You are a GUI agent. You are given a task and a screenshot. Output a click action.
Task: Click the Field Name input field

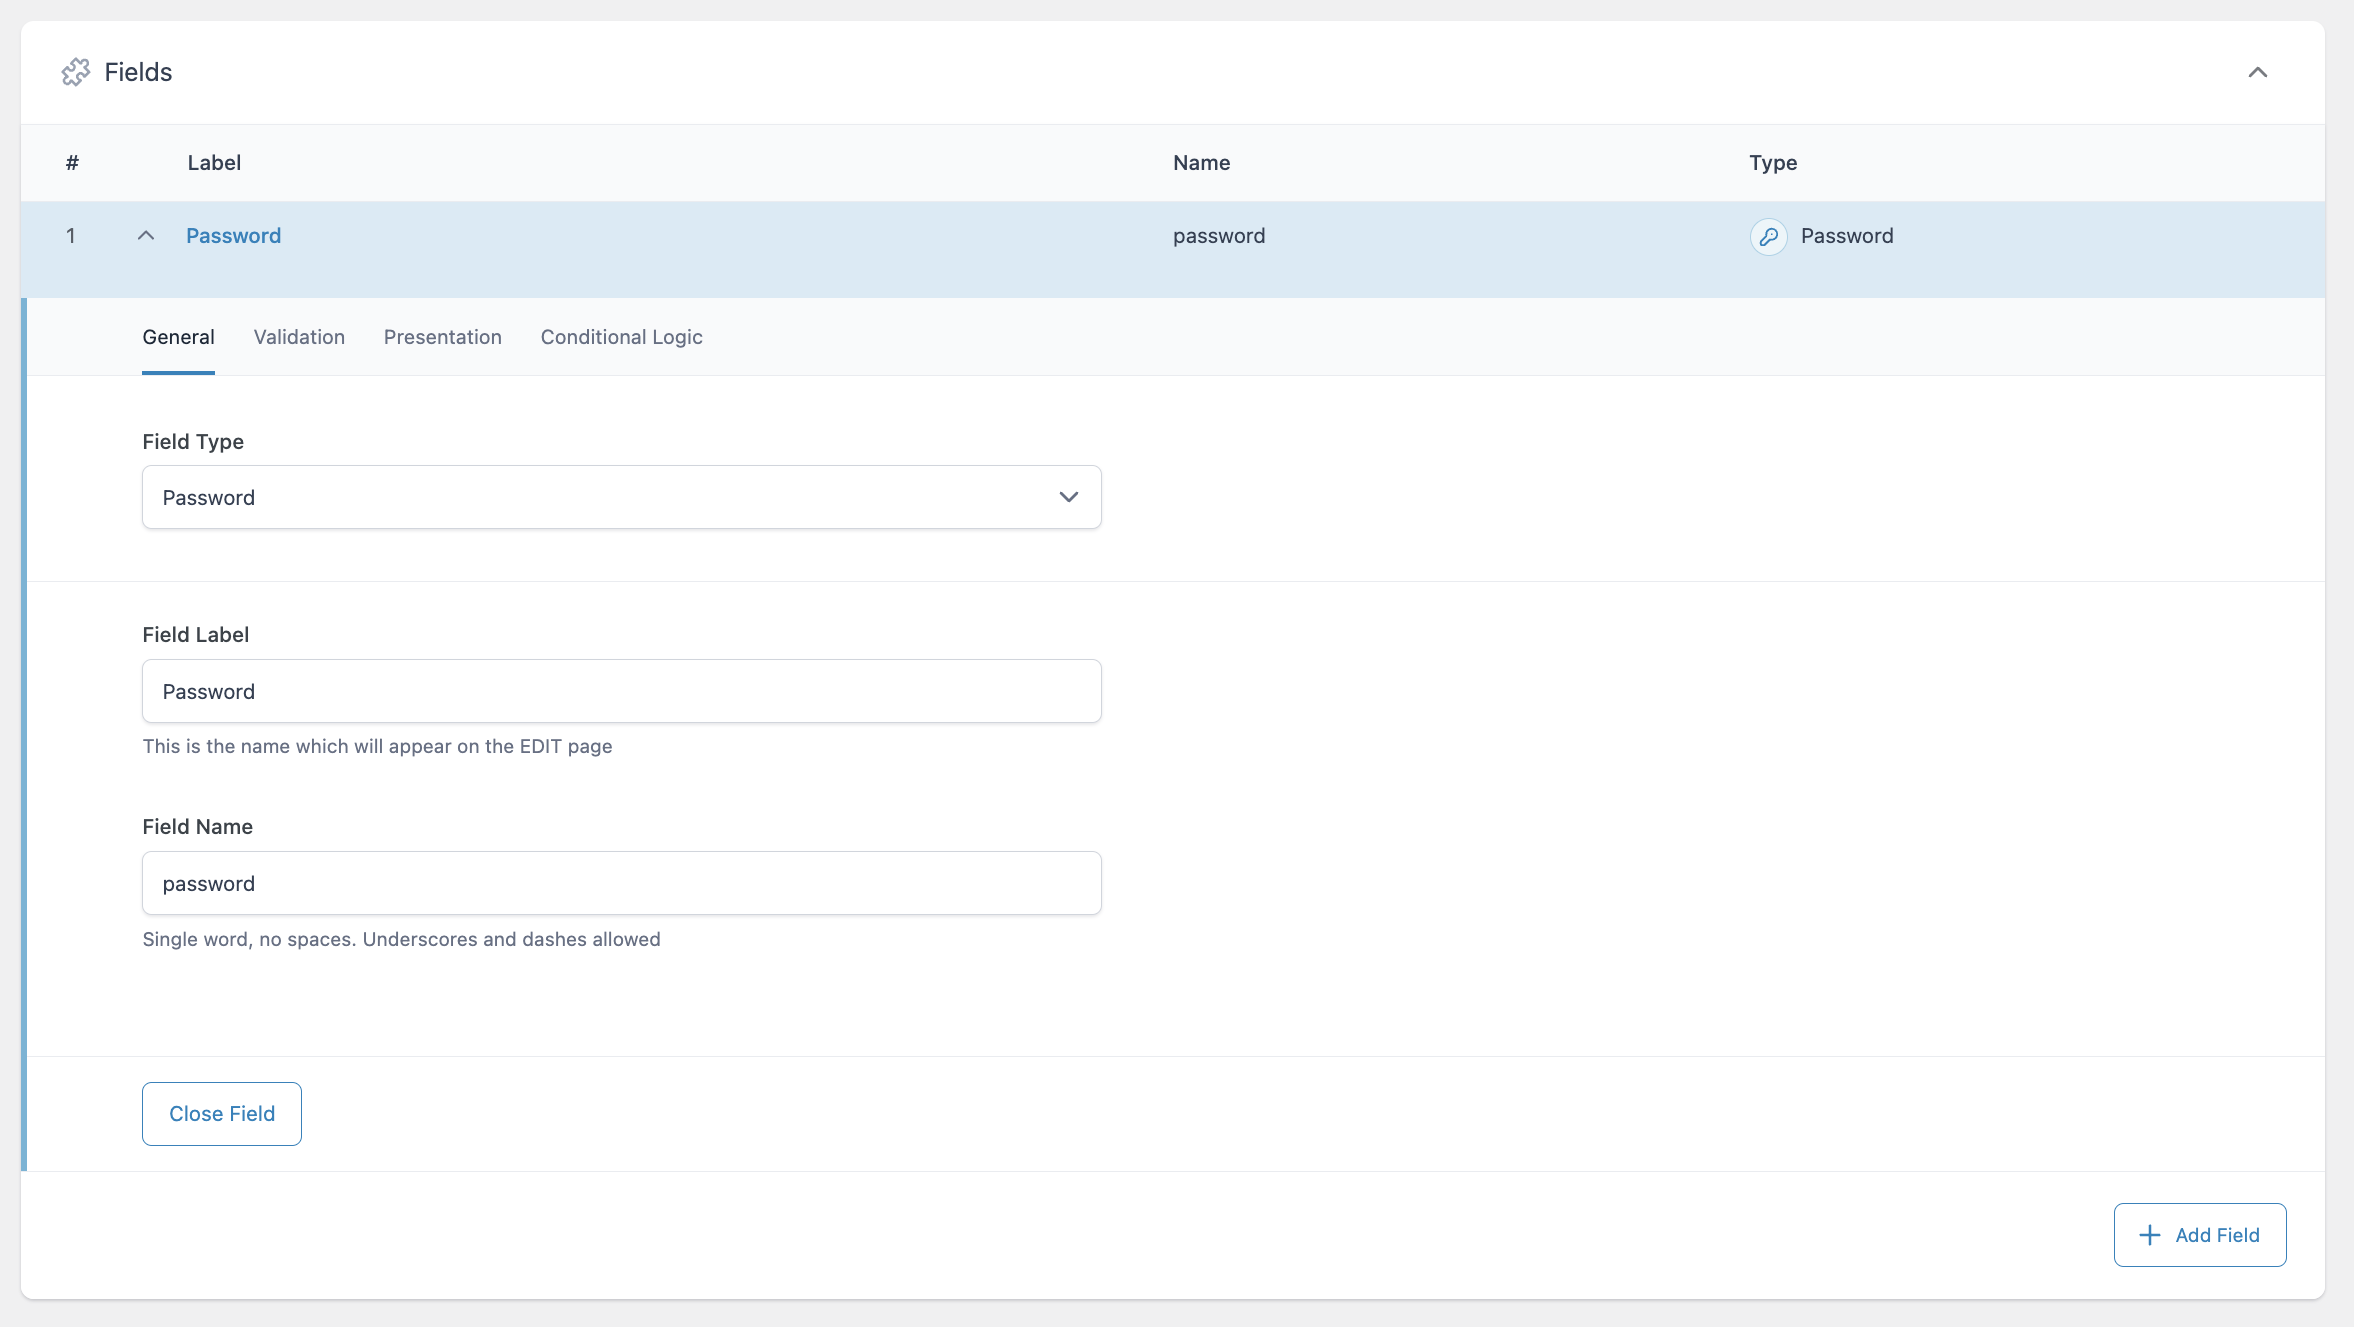pos(621,883)
